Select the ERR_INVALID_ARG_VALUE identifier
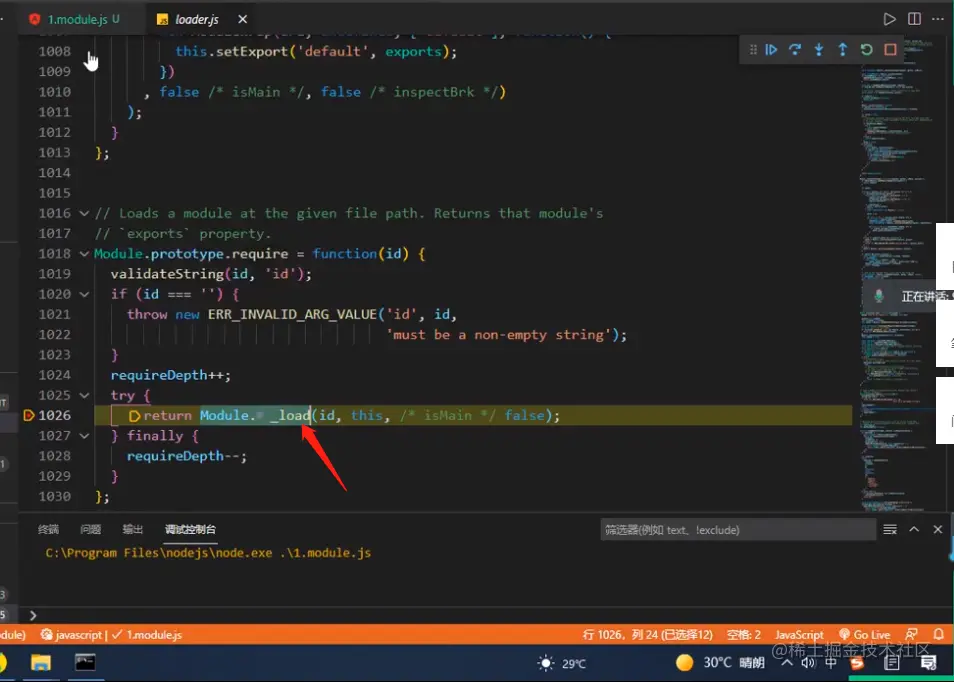This screenshot has height=682, width=954. click(x=292, y=315)
